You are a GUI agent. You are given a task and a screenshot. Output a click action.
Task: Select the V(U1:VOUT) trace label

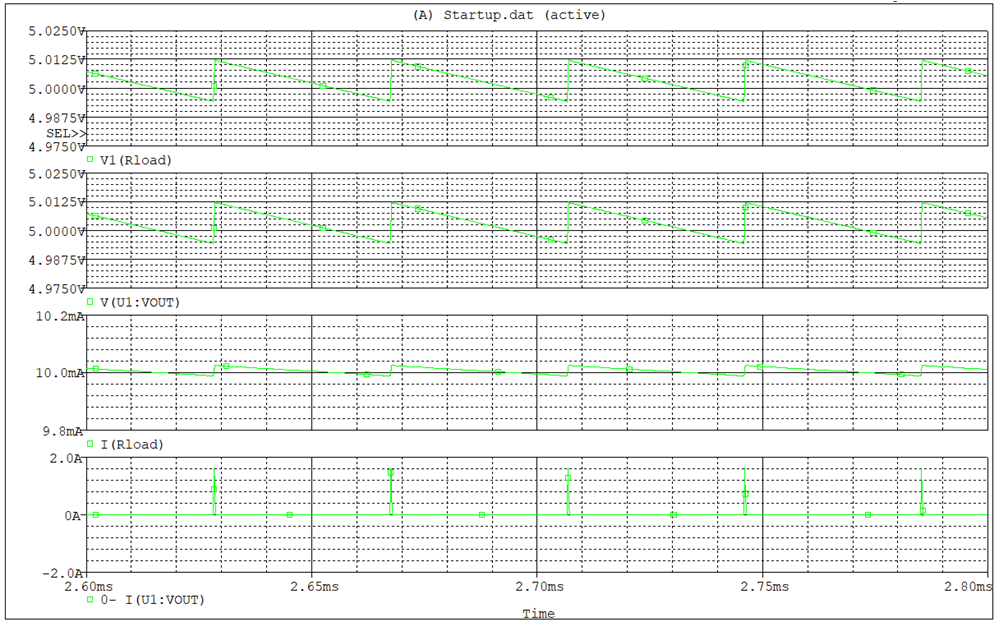pyautogui.click(x=139, y=302)
